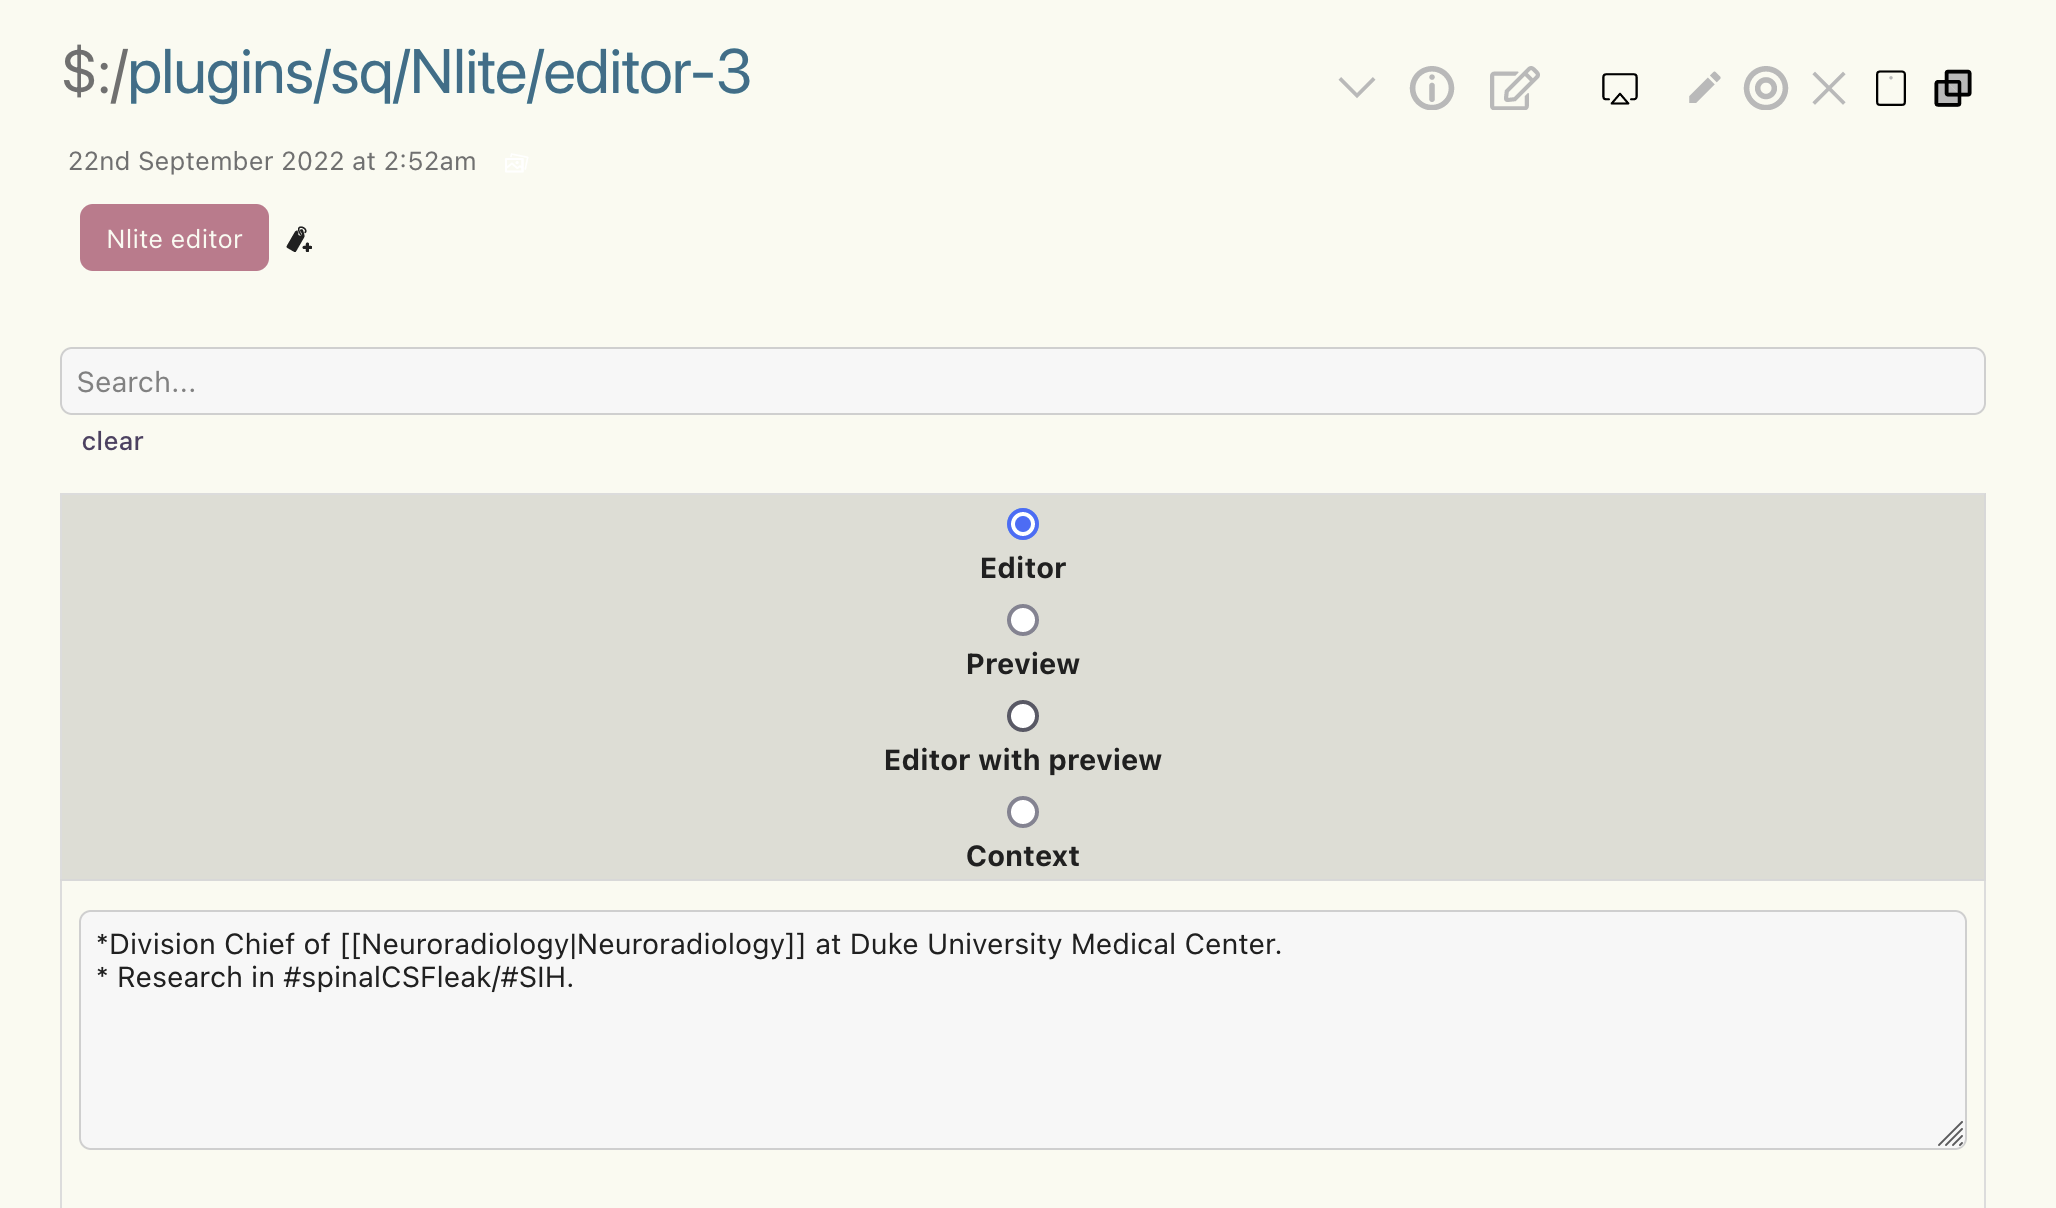Click the overlapping squares clone icon

[x=1952, y=88]
